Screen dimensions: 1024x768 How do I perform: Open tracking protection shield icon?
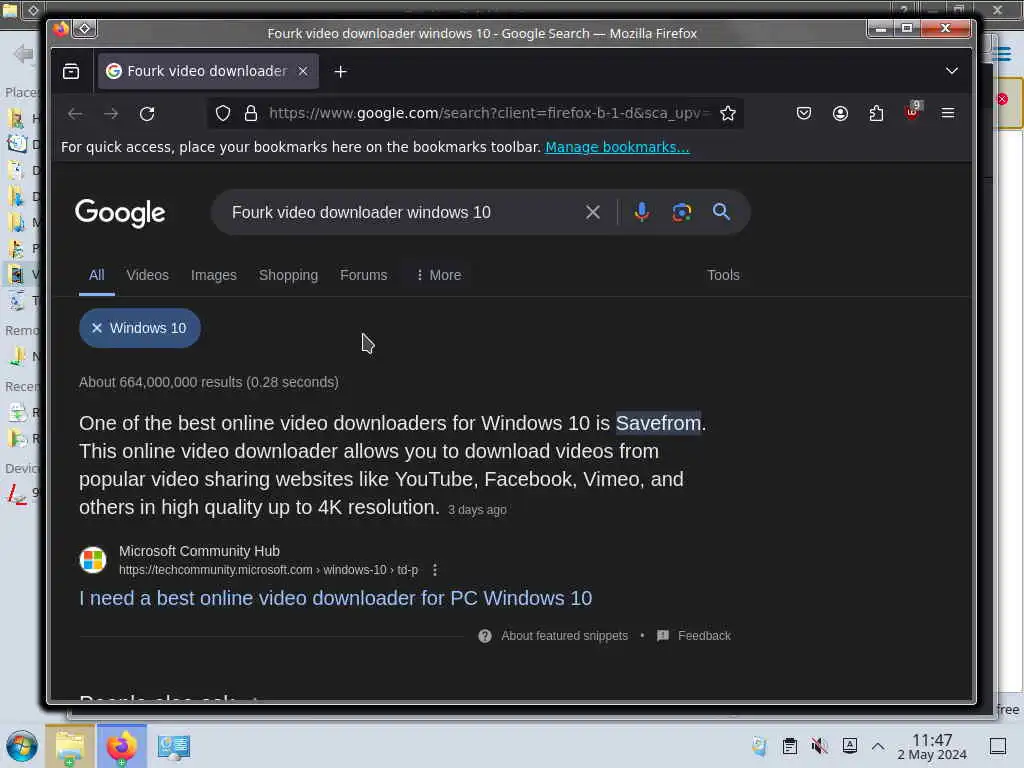[223, 114]
